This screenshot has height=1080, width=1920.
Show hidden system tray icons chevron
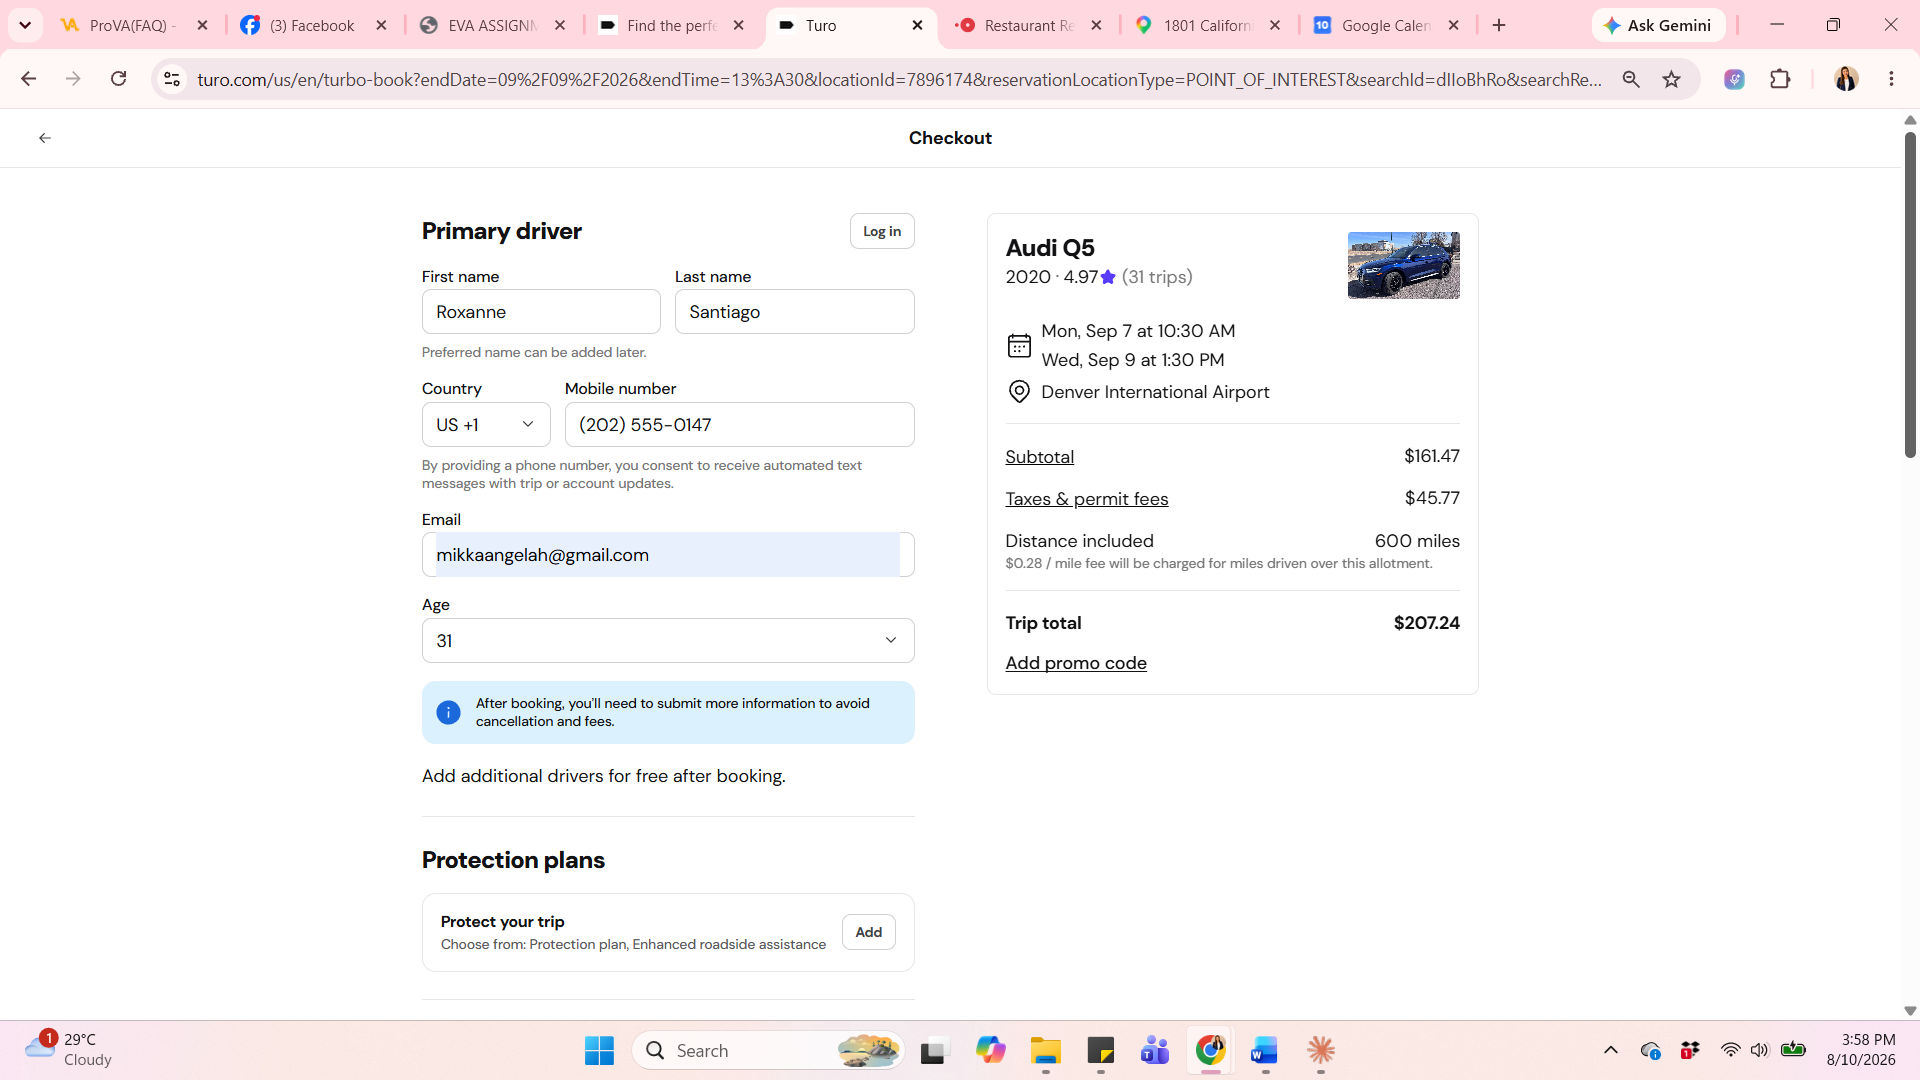(x=1610, y=1050)
